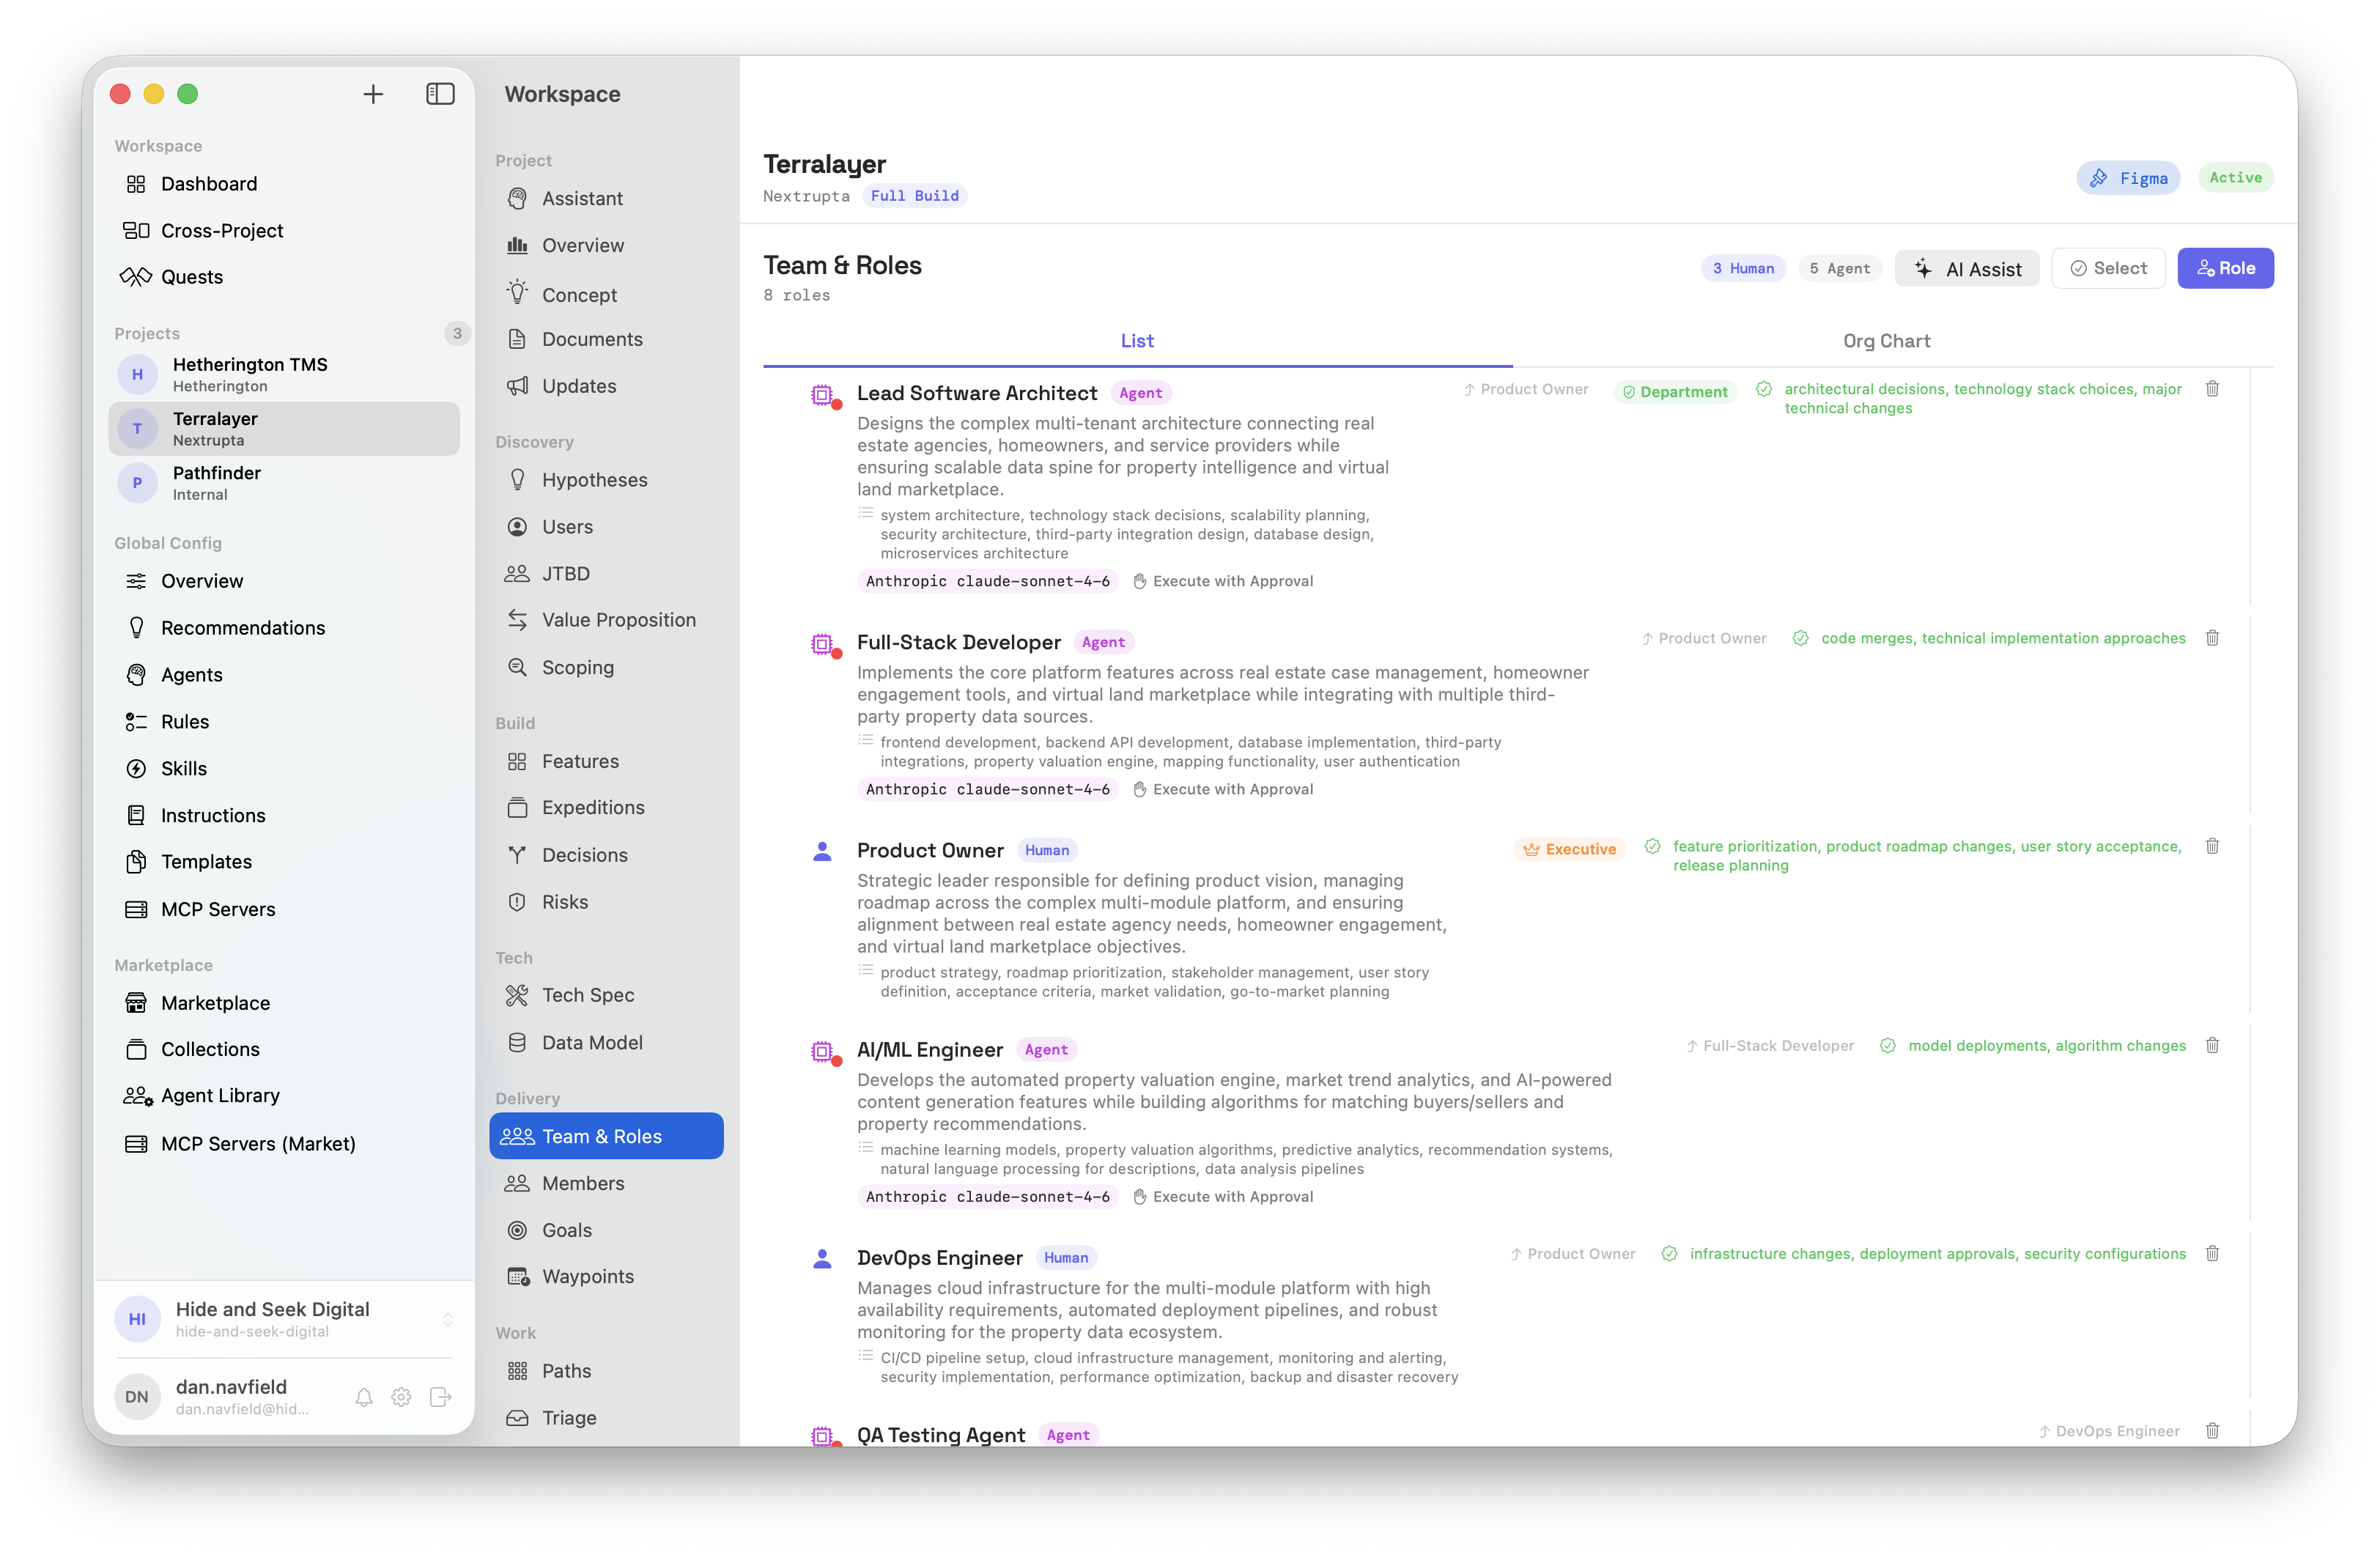2380x1555 pixels.
Task: Click the plus icon to add new item
Action: tap(373, 94)
